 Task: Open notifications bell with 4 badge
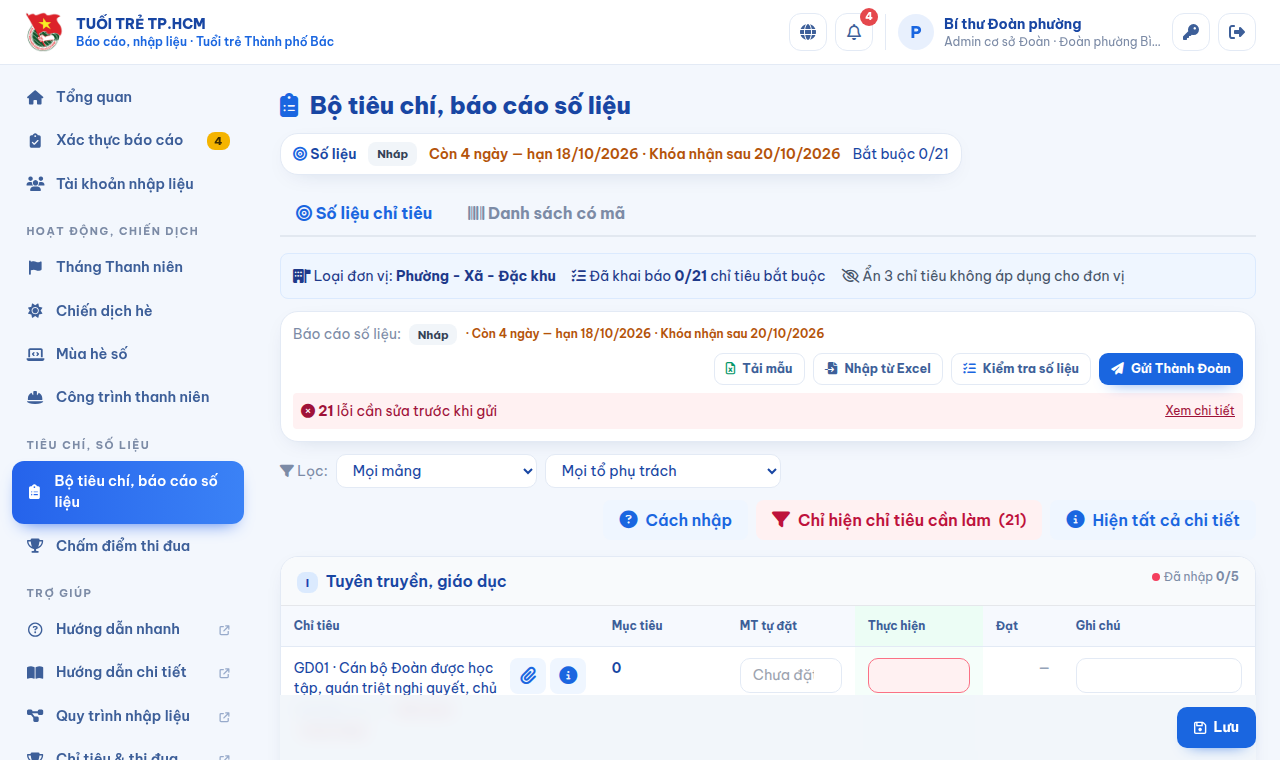tap(854, 32)
